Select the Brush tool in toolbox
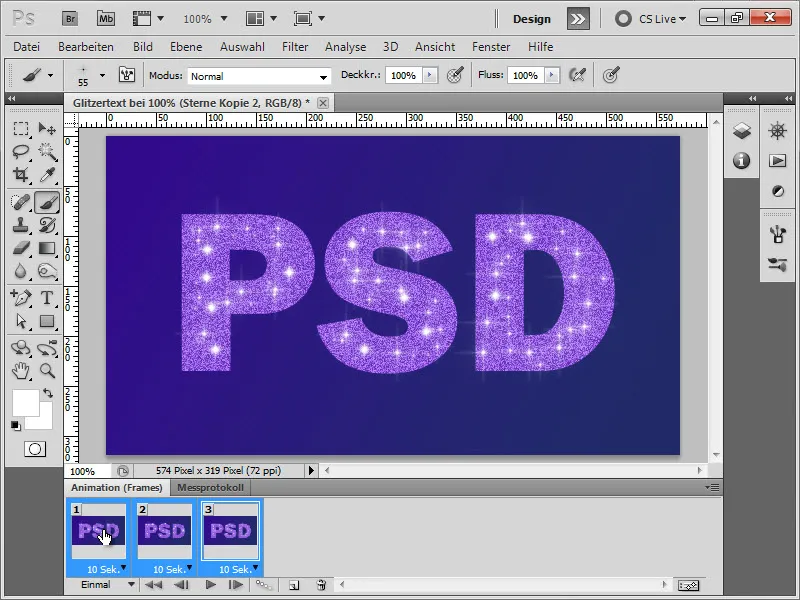 (x=47, y=202)
